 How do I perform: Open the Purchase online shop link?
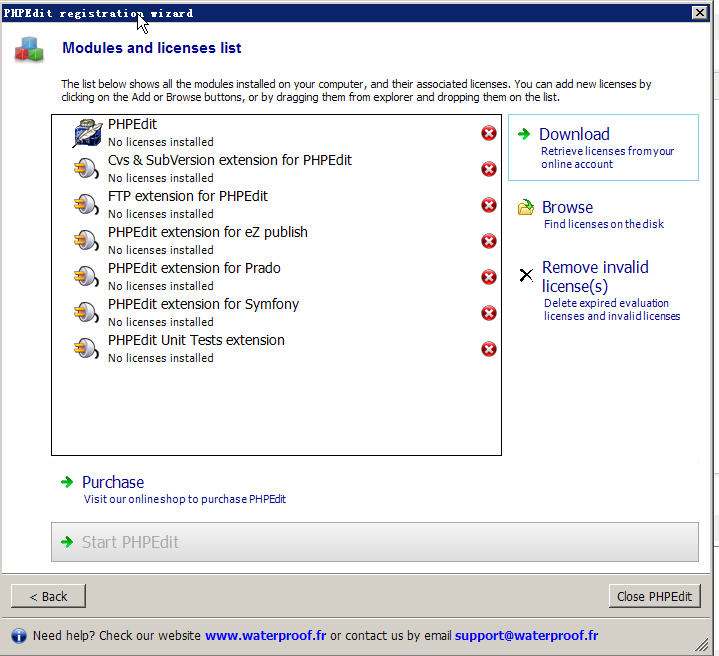click(x=113, y=482)
